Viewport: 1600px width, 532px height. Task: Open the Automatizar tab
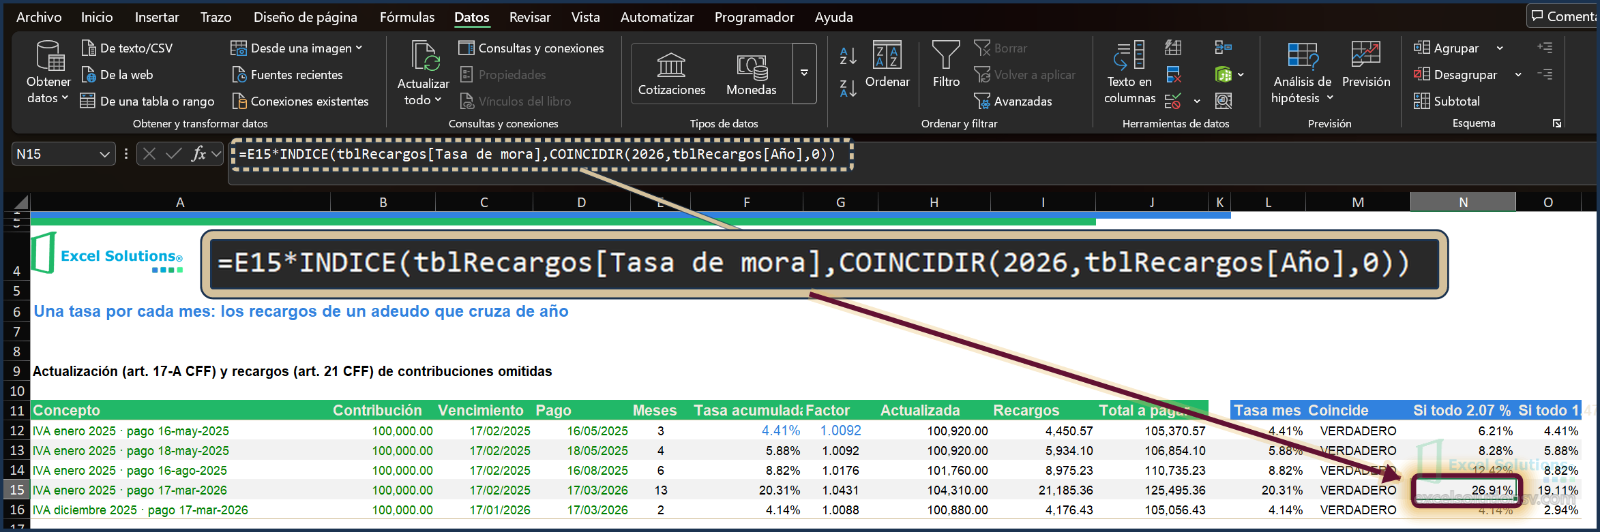[x=657, y=17]
